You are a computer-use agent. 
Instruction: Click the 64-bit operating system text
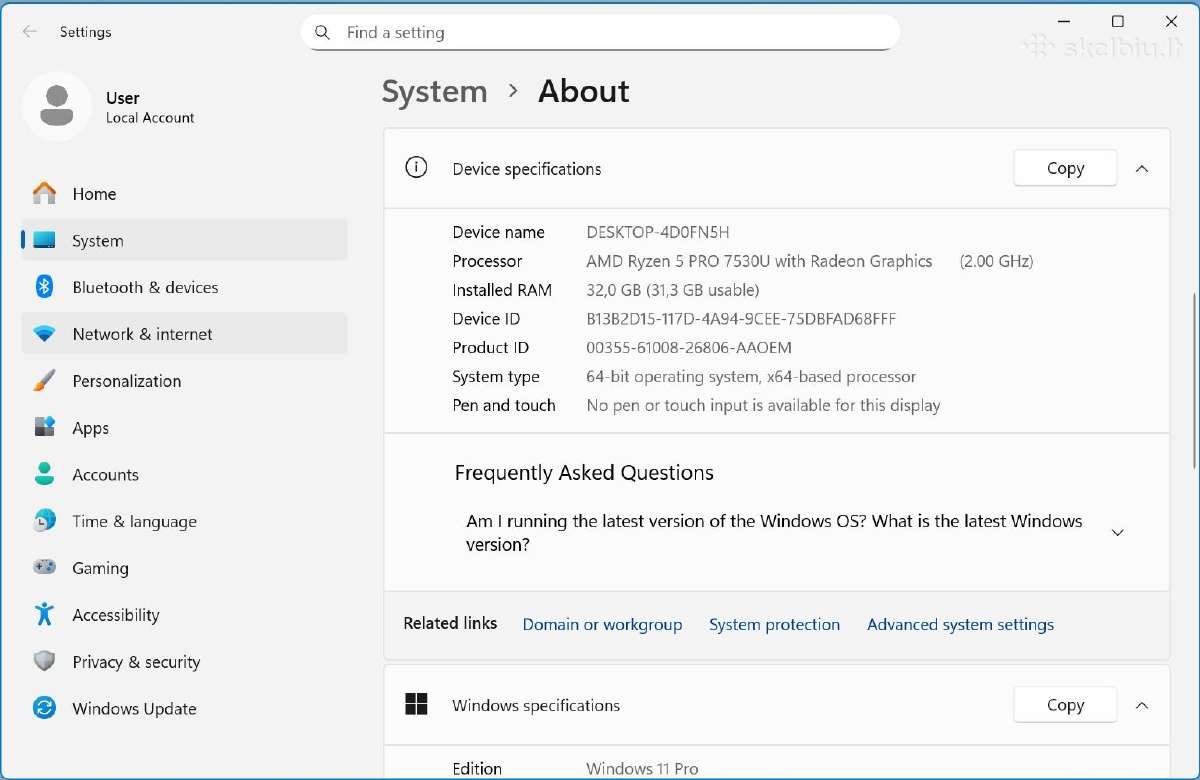(751, 377)
